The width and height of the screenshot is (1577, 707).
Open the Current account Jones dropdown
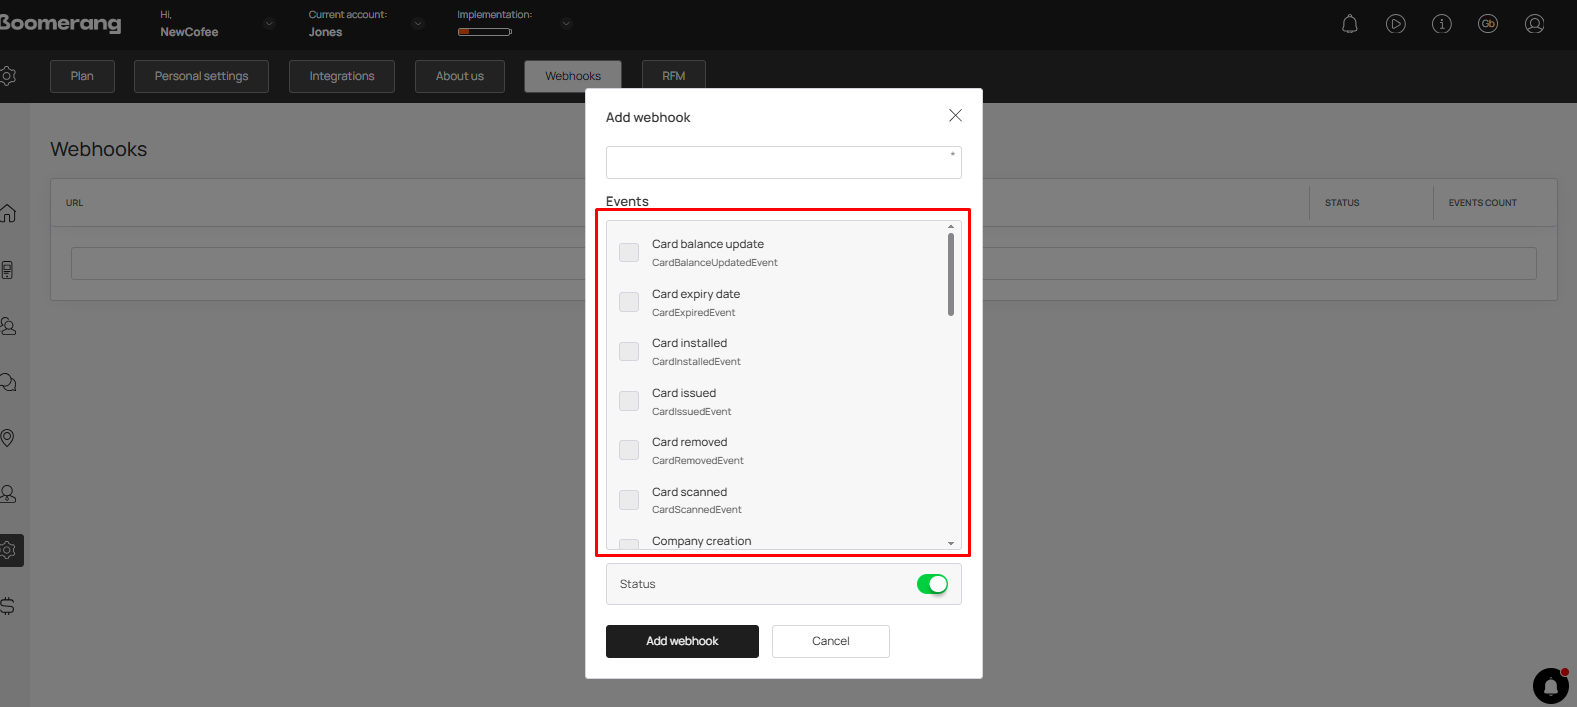pyautogui.click(x=417, y=24)
